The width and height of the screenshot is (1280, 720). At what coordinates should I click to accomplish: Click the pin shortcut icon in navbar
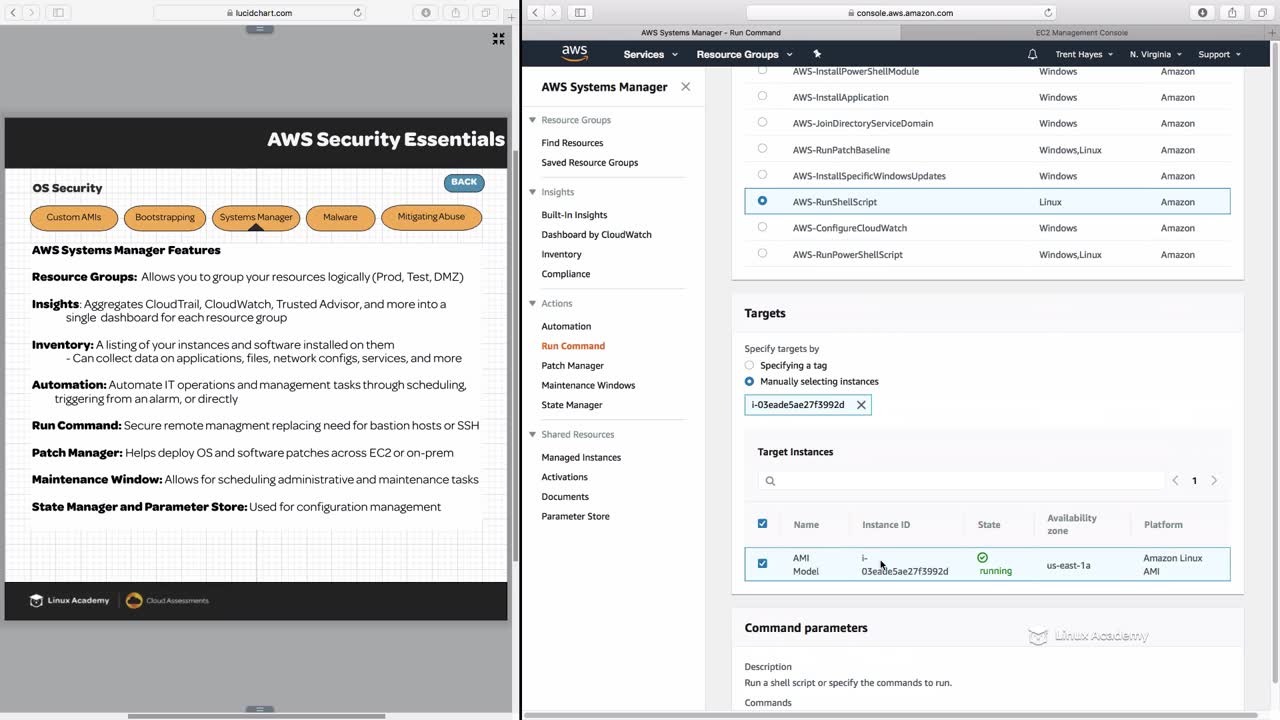[817, 54]
